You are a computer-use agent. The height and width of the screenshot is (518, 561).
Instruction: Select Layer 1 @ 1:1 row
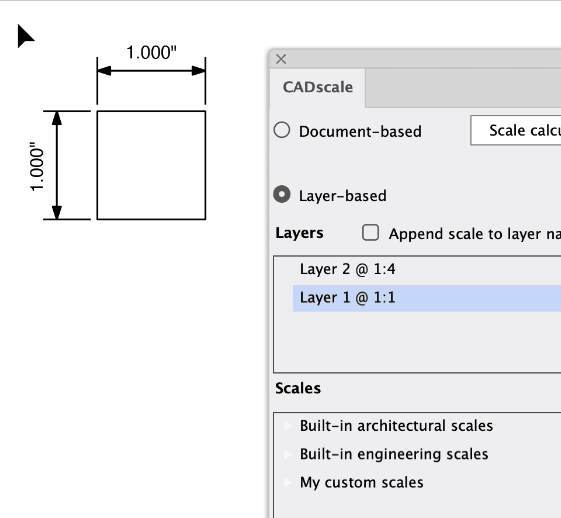[x=427, y=298]
